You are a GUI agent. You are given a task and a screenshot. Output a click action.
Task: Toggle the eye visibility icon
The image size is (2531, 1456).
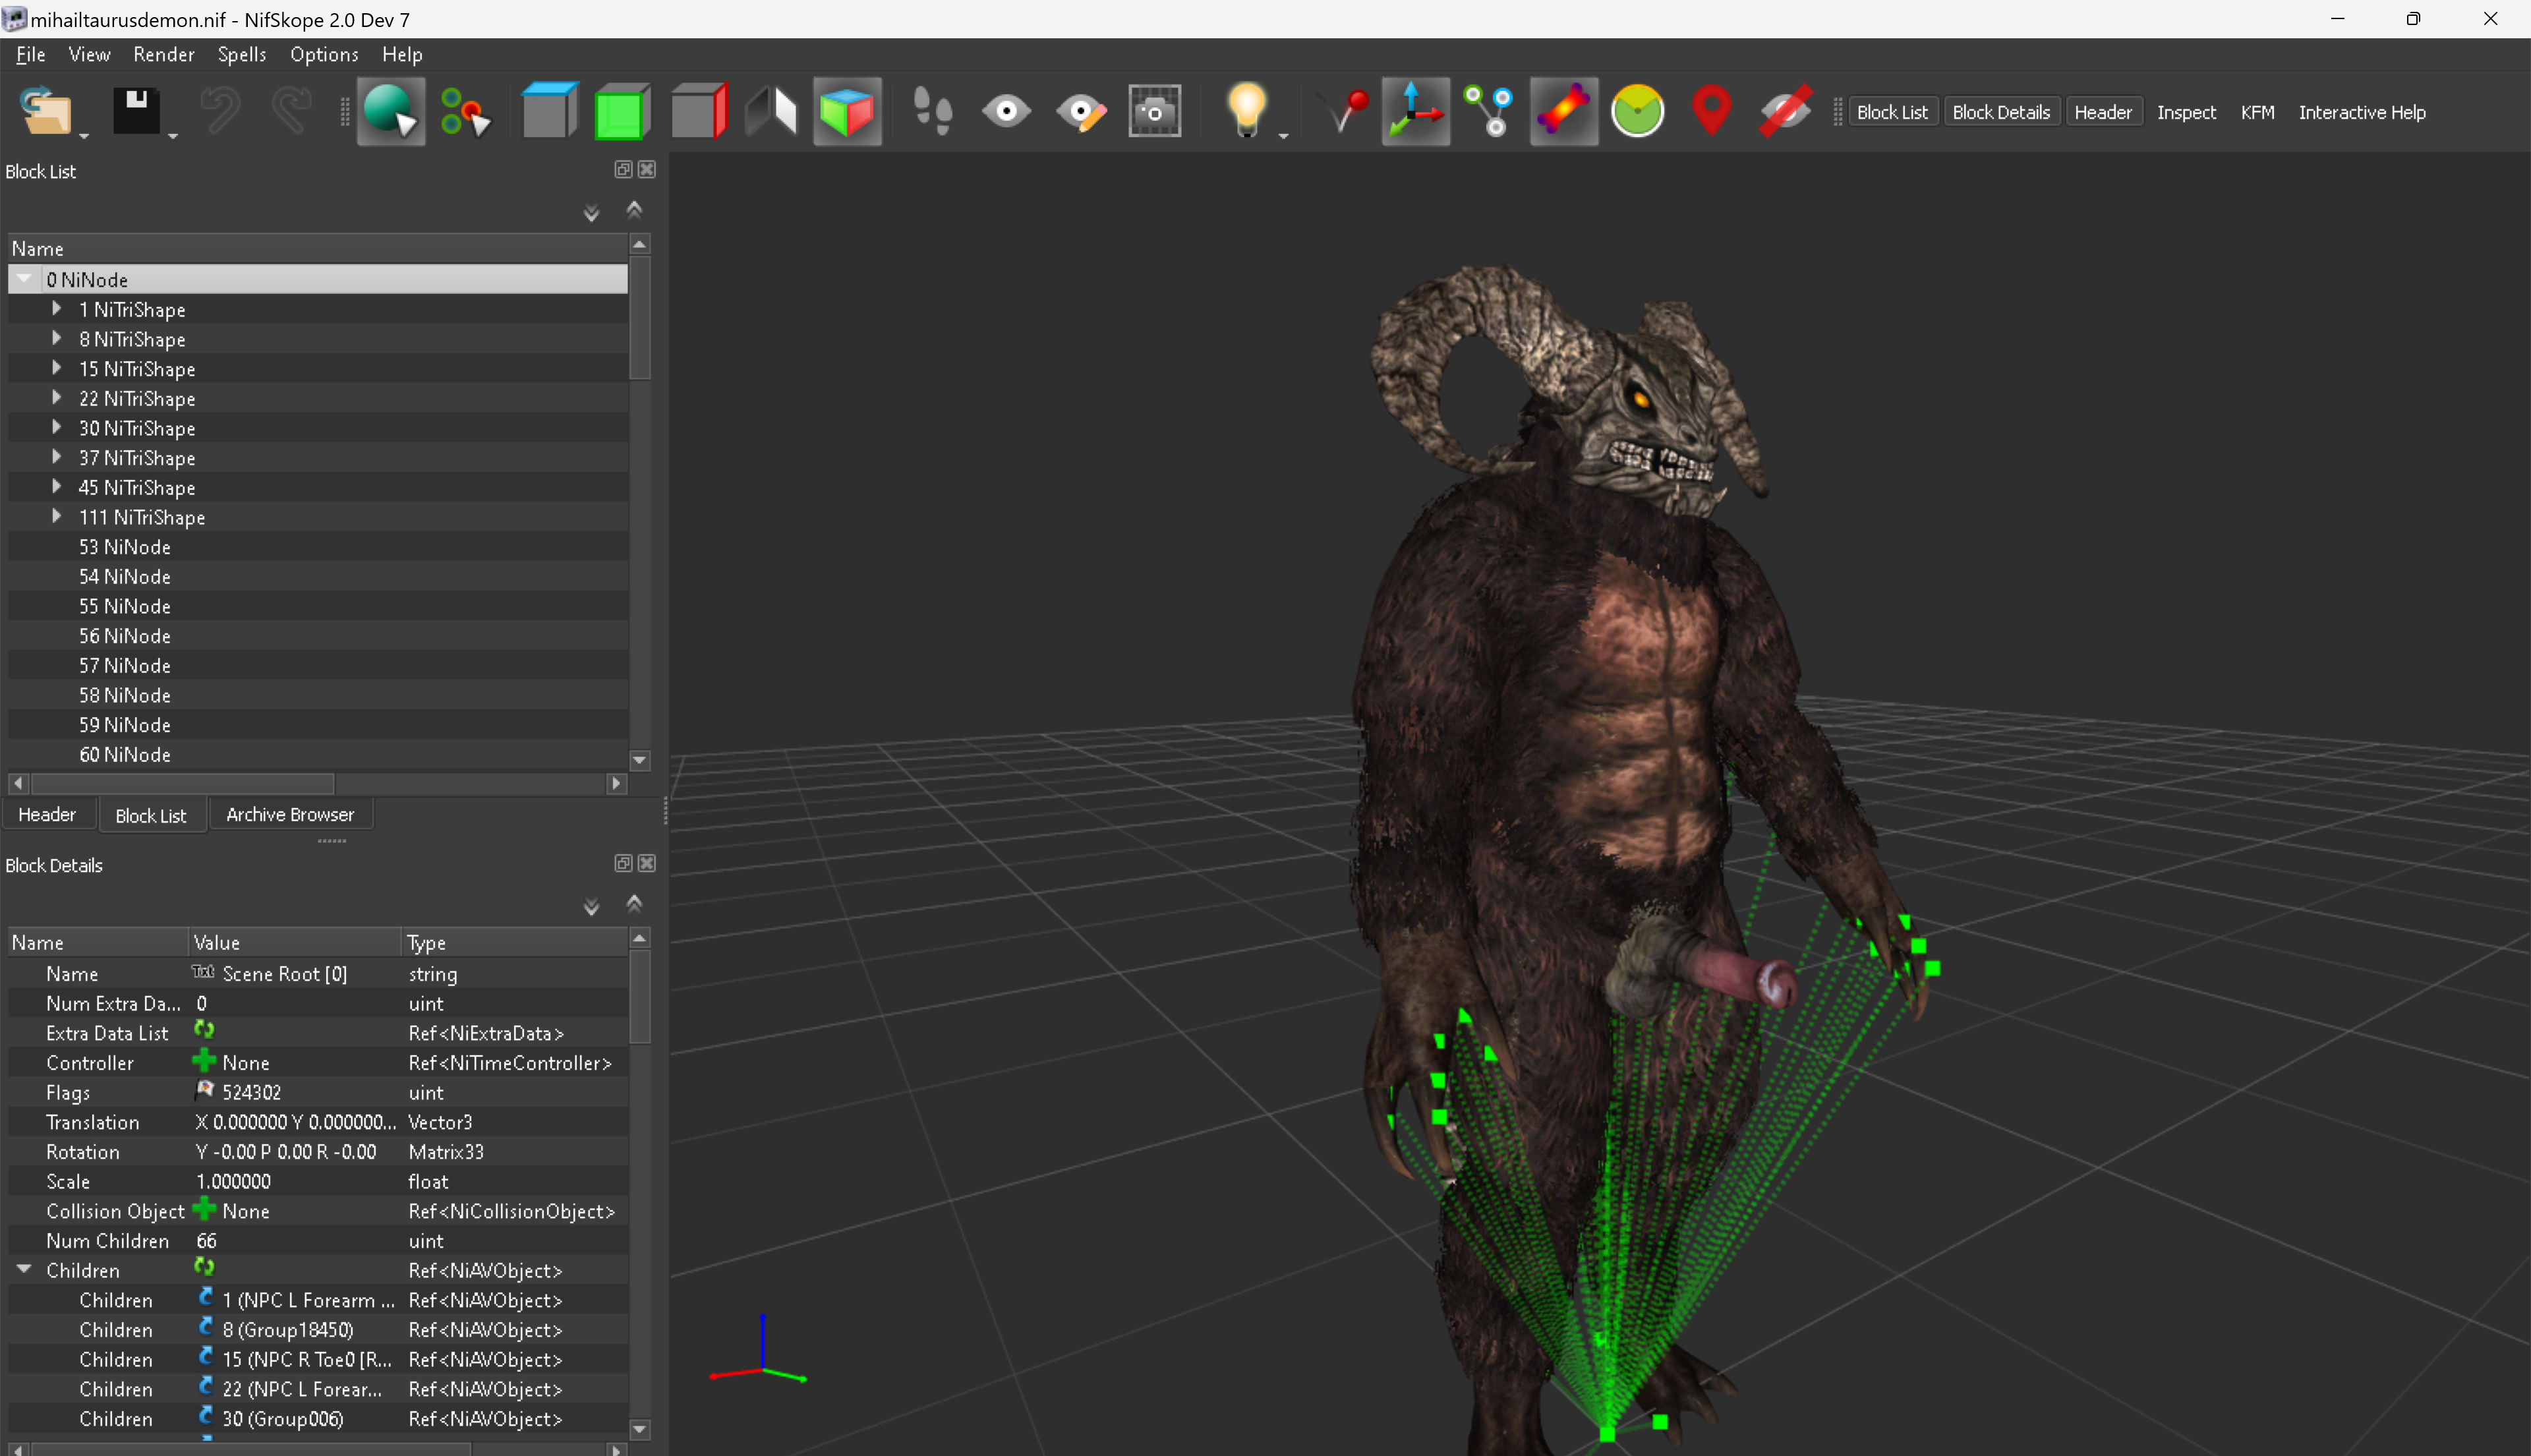pos(1006,112)
